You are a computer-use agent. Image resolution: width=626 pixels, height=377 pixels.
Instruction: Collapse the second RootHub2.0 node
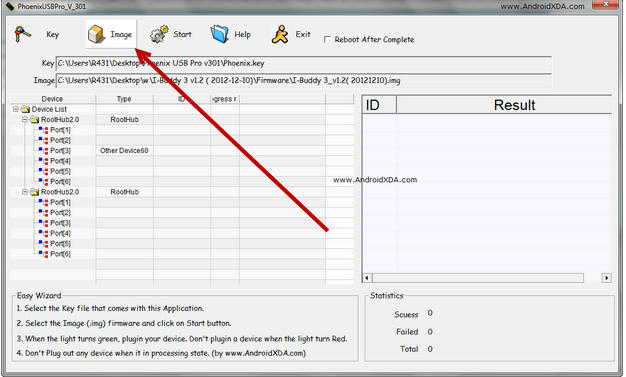(25, 192)
